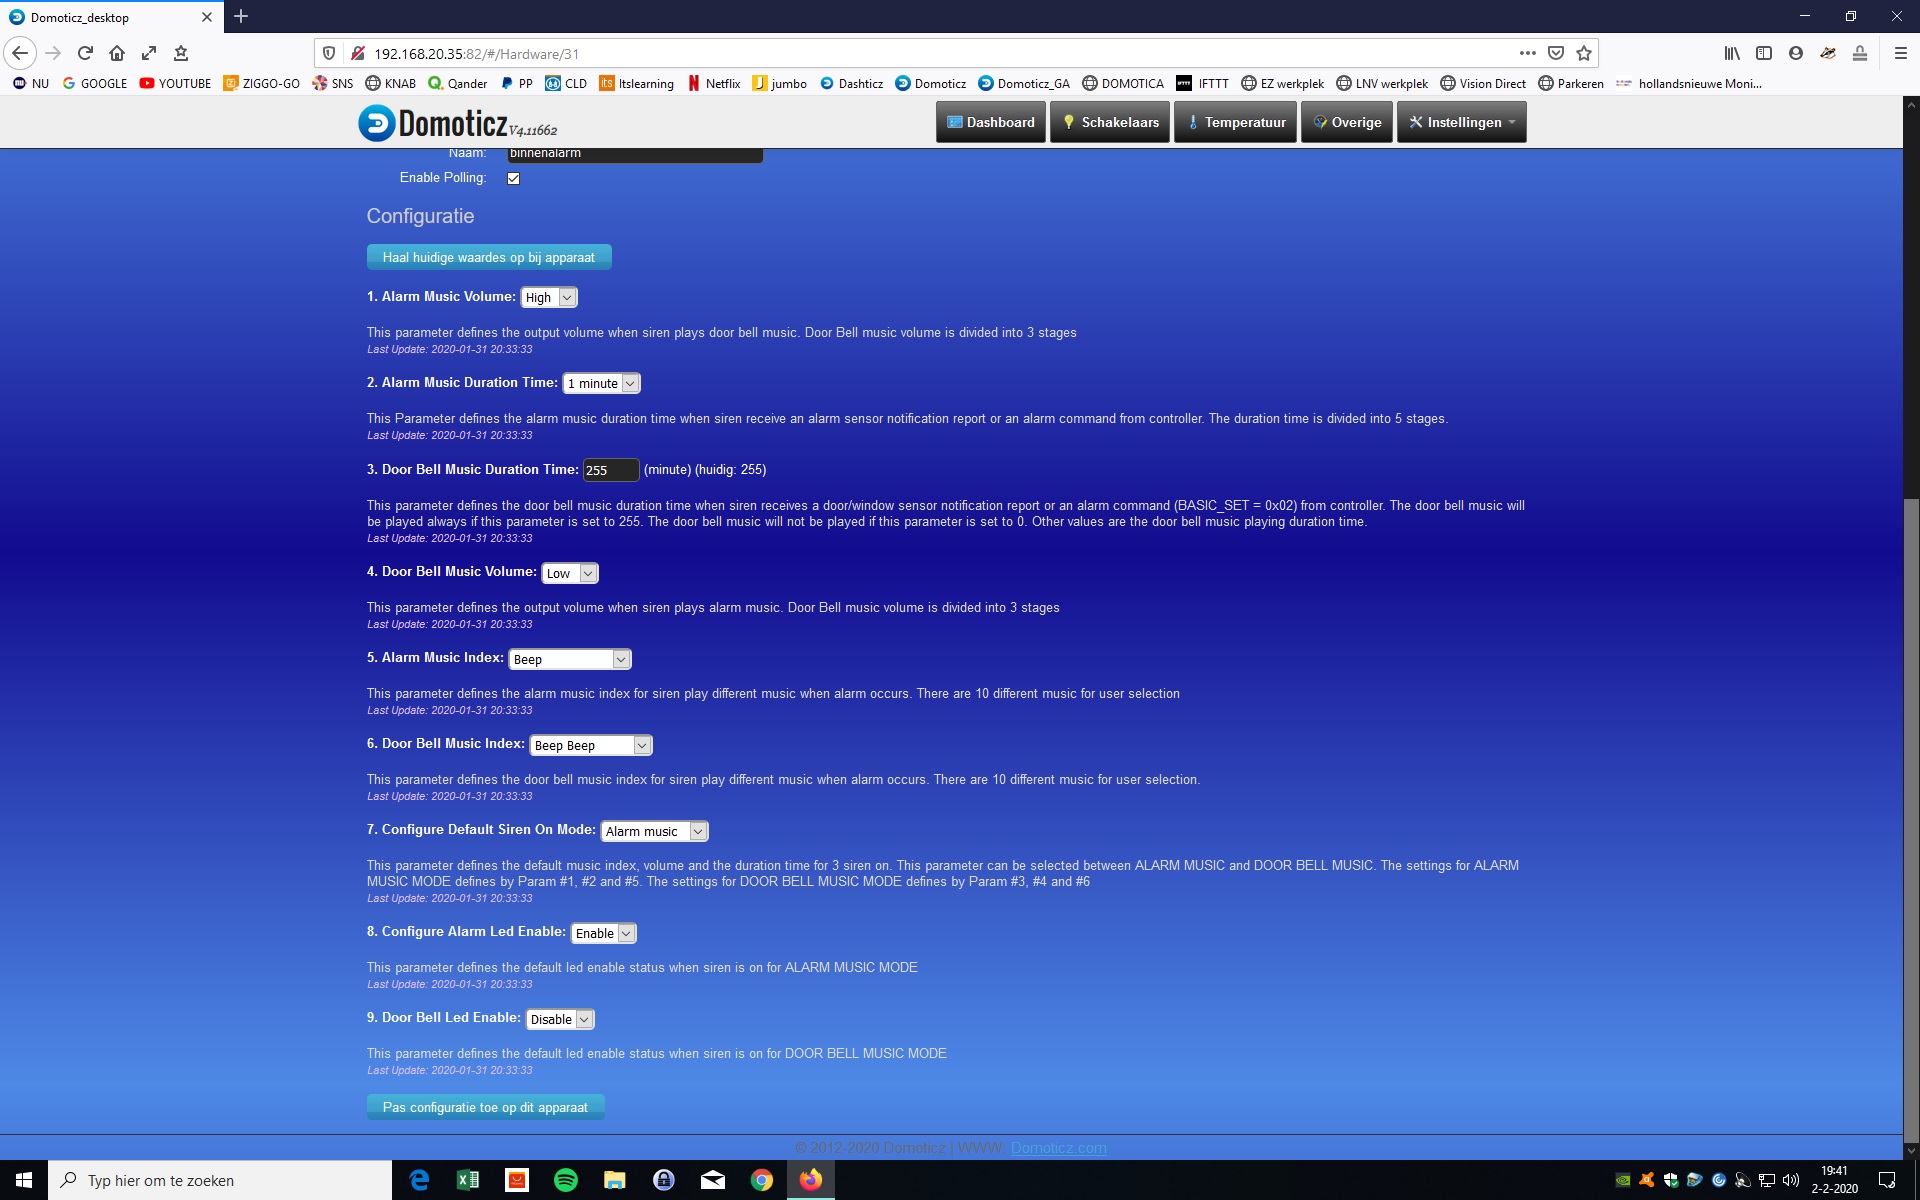Click Haal huidige waardes op bij apparaat
Image resolution: width=1920 pixels, height=1200 pixels.
click(x=488, y=257)
